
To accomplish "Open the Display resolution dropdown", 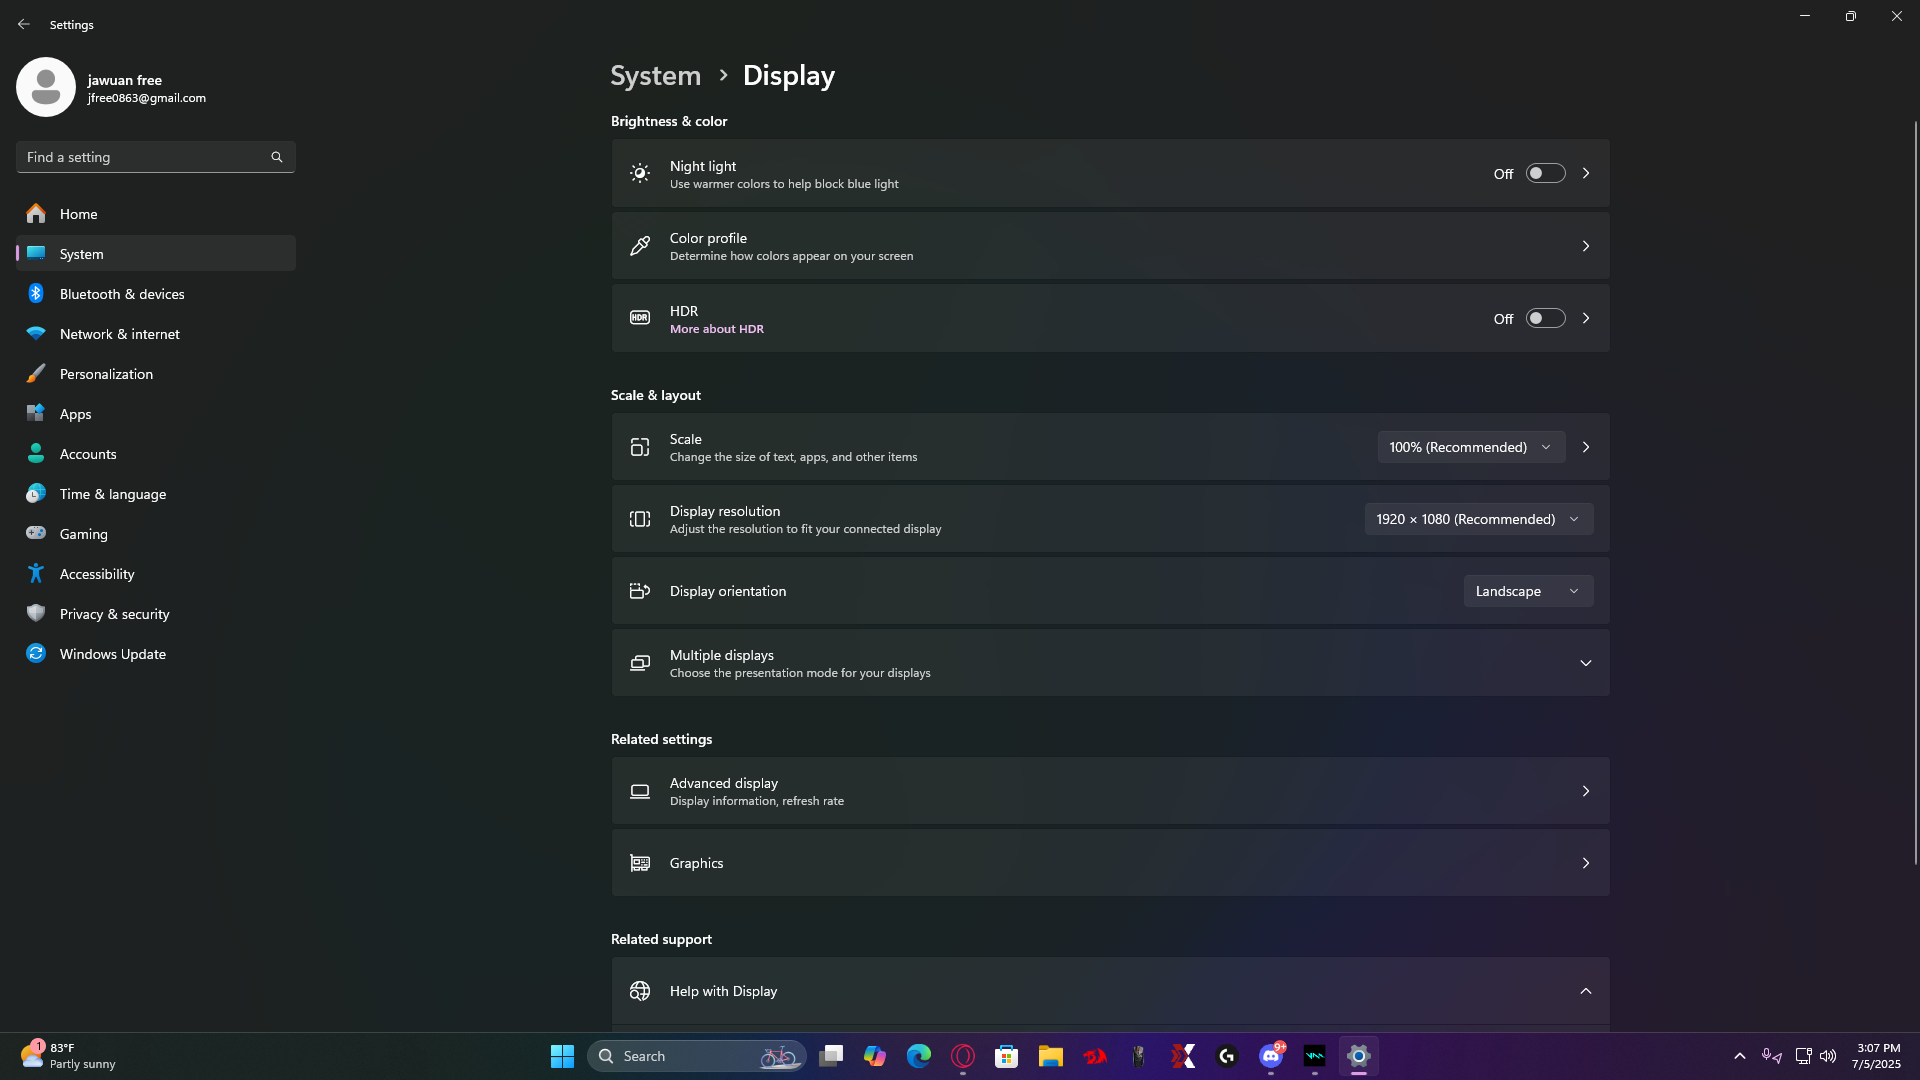I will tap(1478, 519).
